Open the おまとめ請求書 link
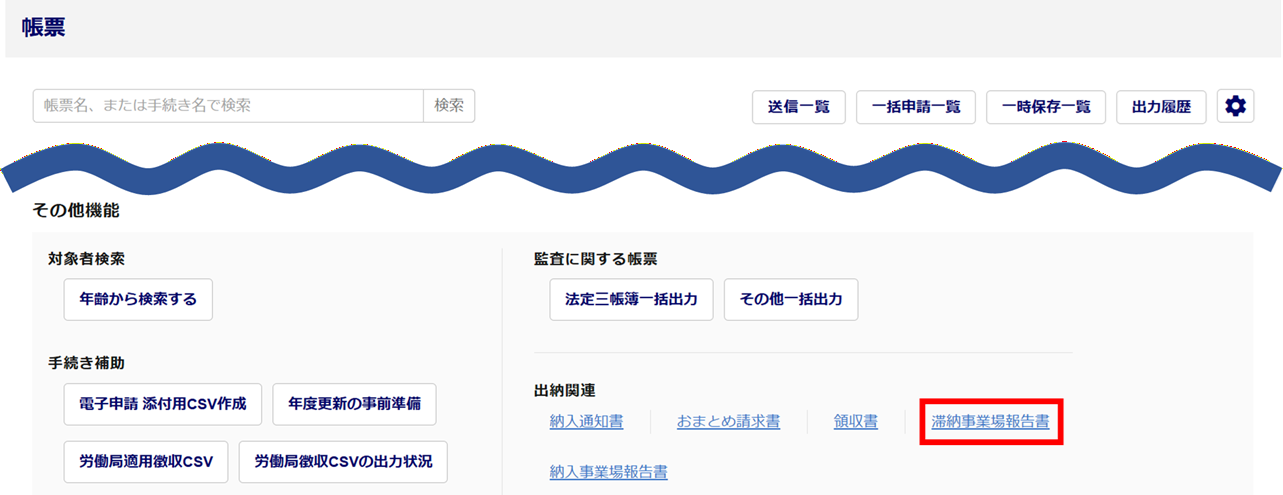This screenshot has width=1283, height=495. click(x=728, y=422)
